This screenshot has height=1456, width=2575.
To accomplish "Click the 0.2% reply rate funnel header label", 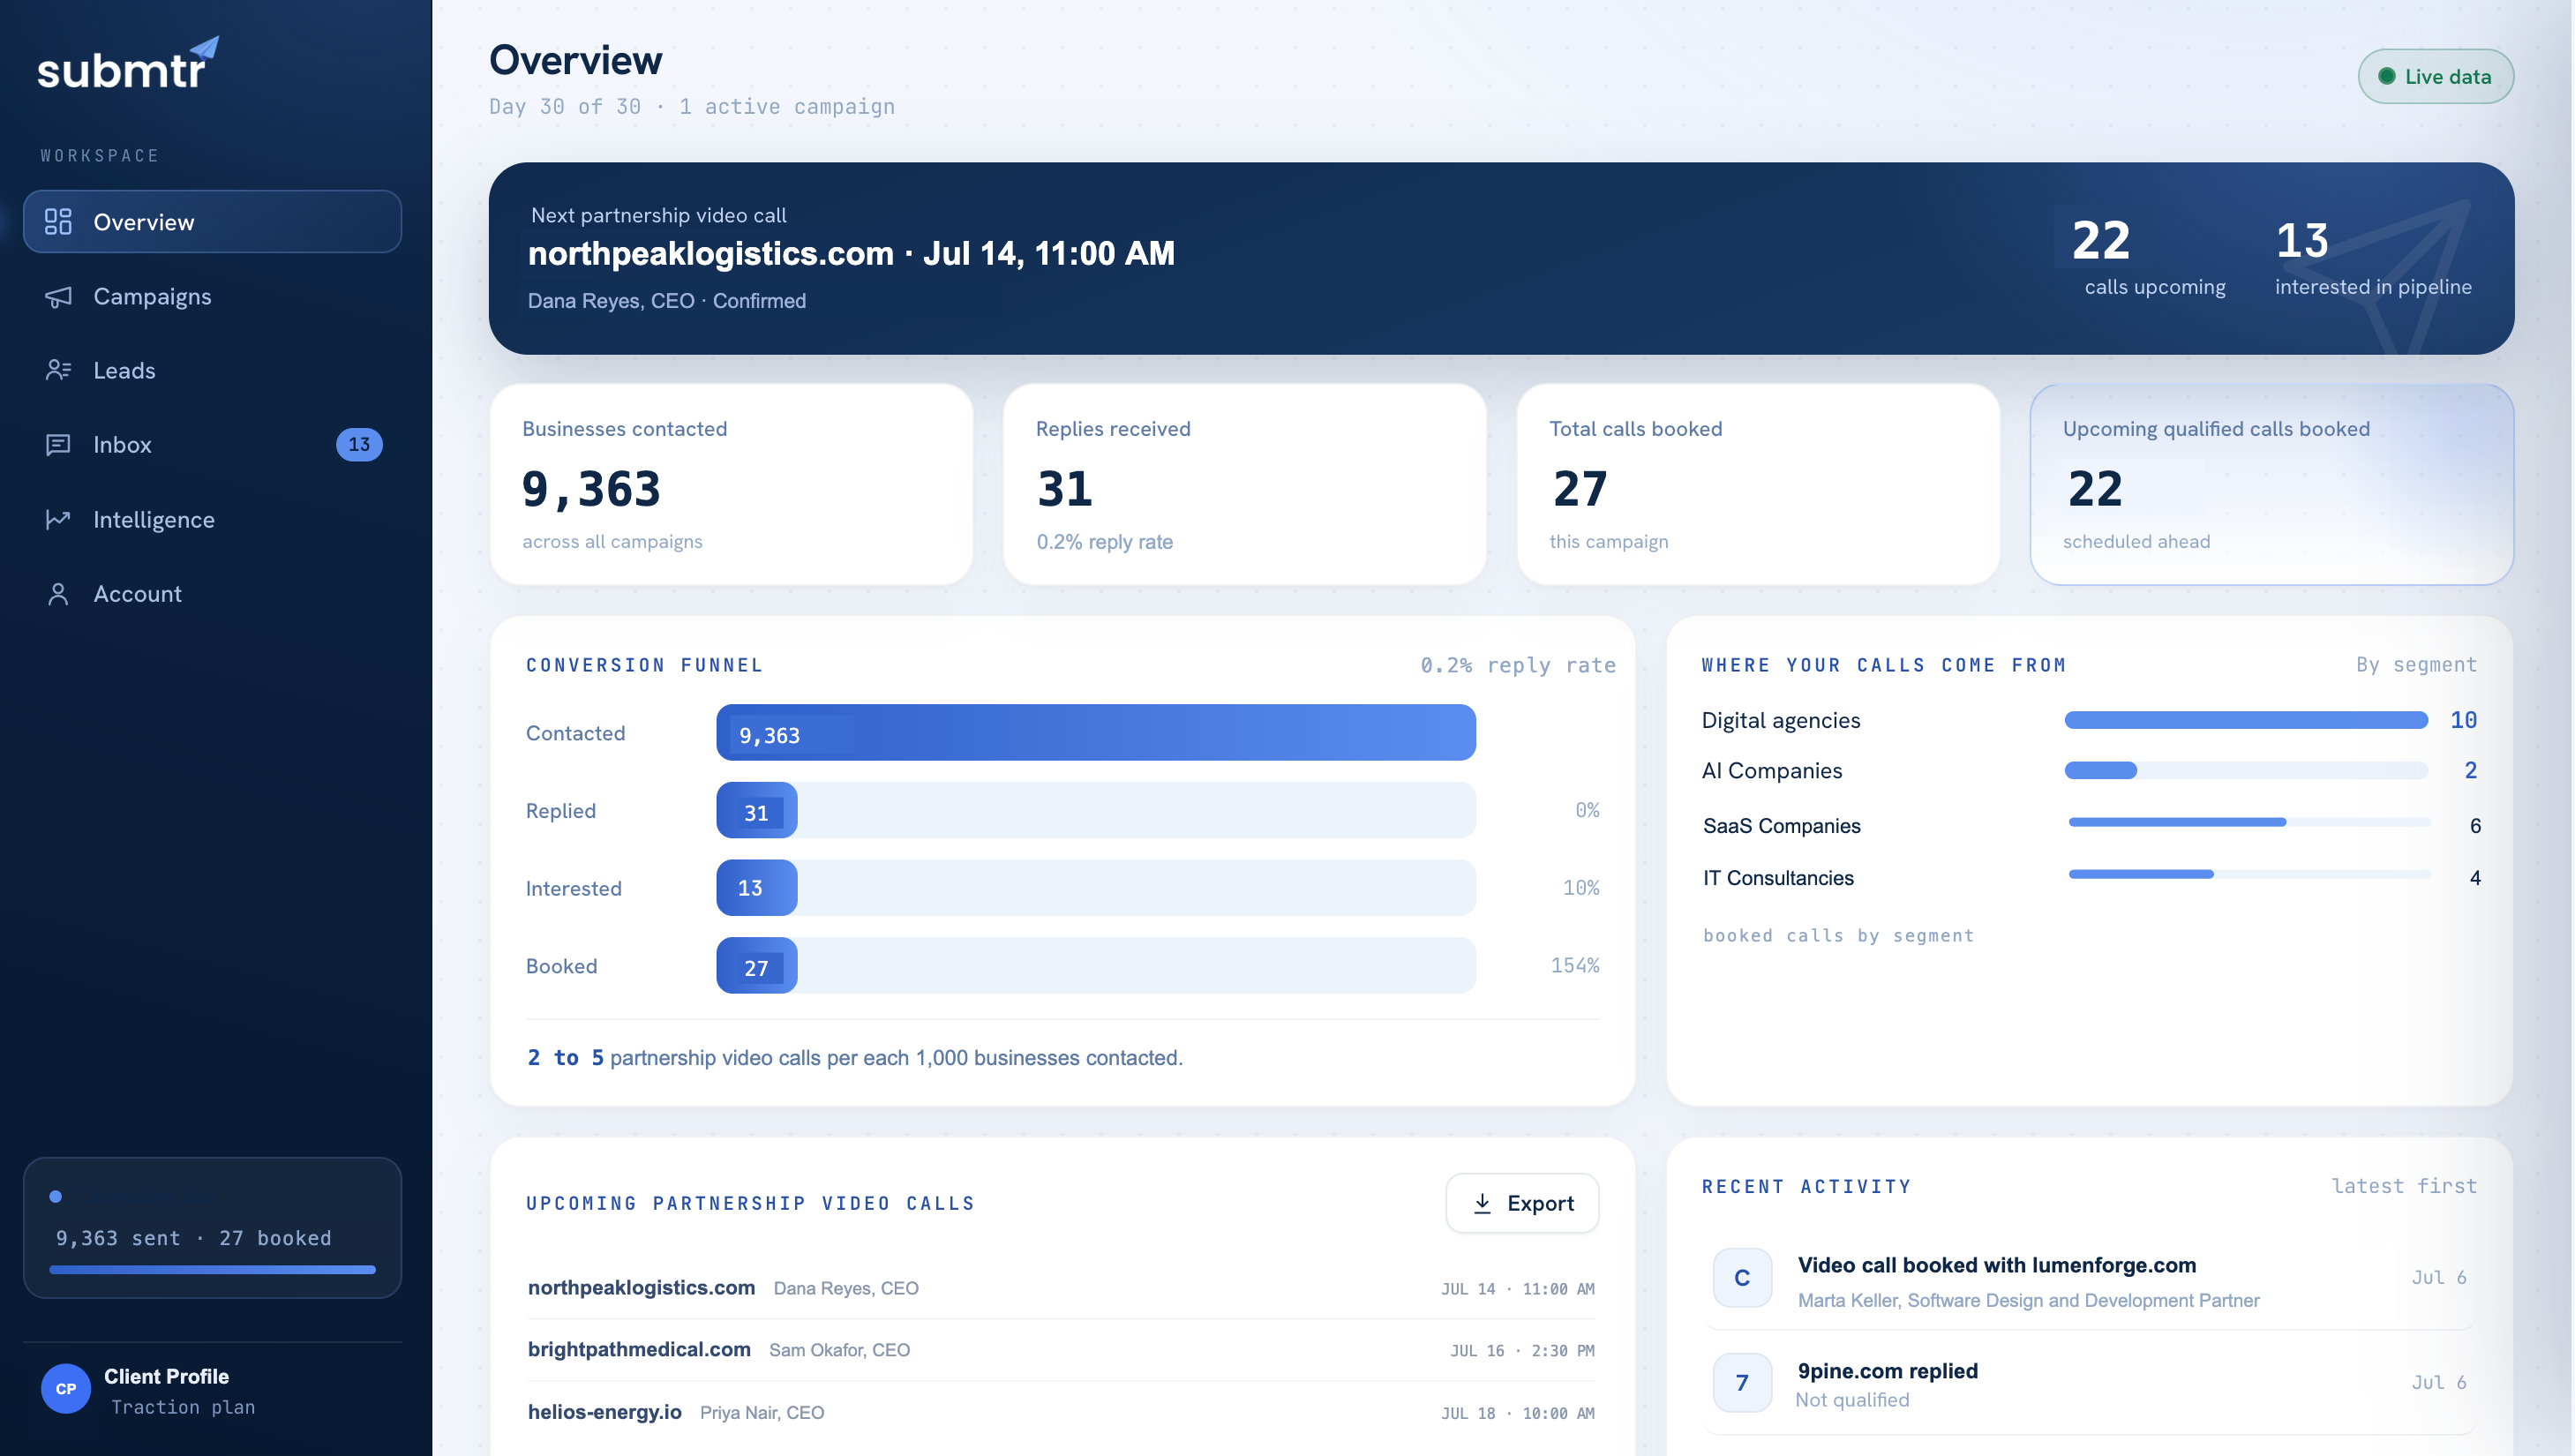I will pyautogui.click(x=1518, y=666).
